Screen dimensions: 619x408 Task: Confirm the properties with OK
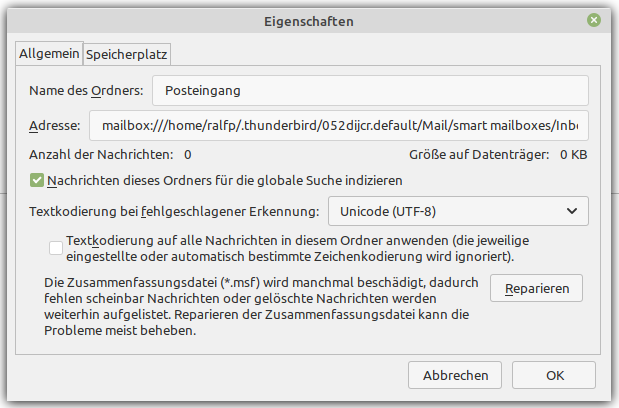(x=556, y=376)
